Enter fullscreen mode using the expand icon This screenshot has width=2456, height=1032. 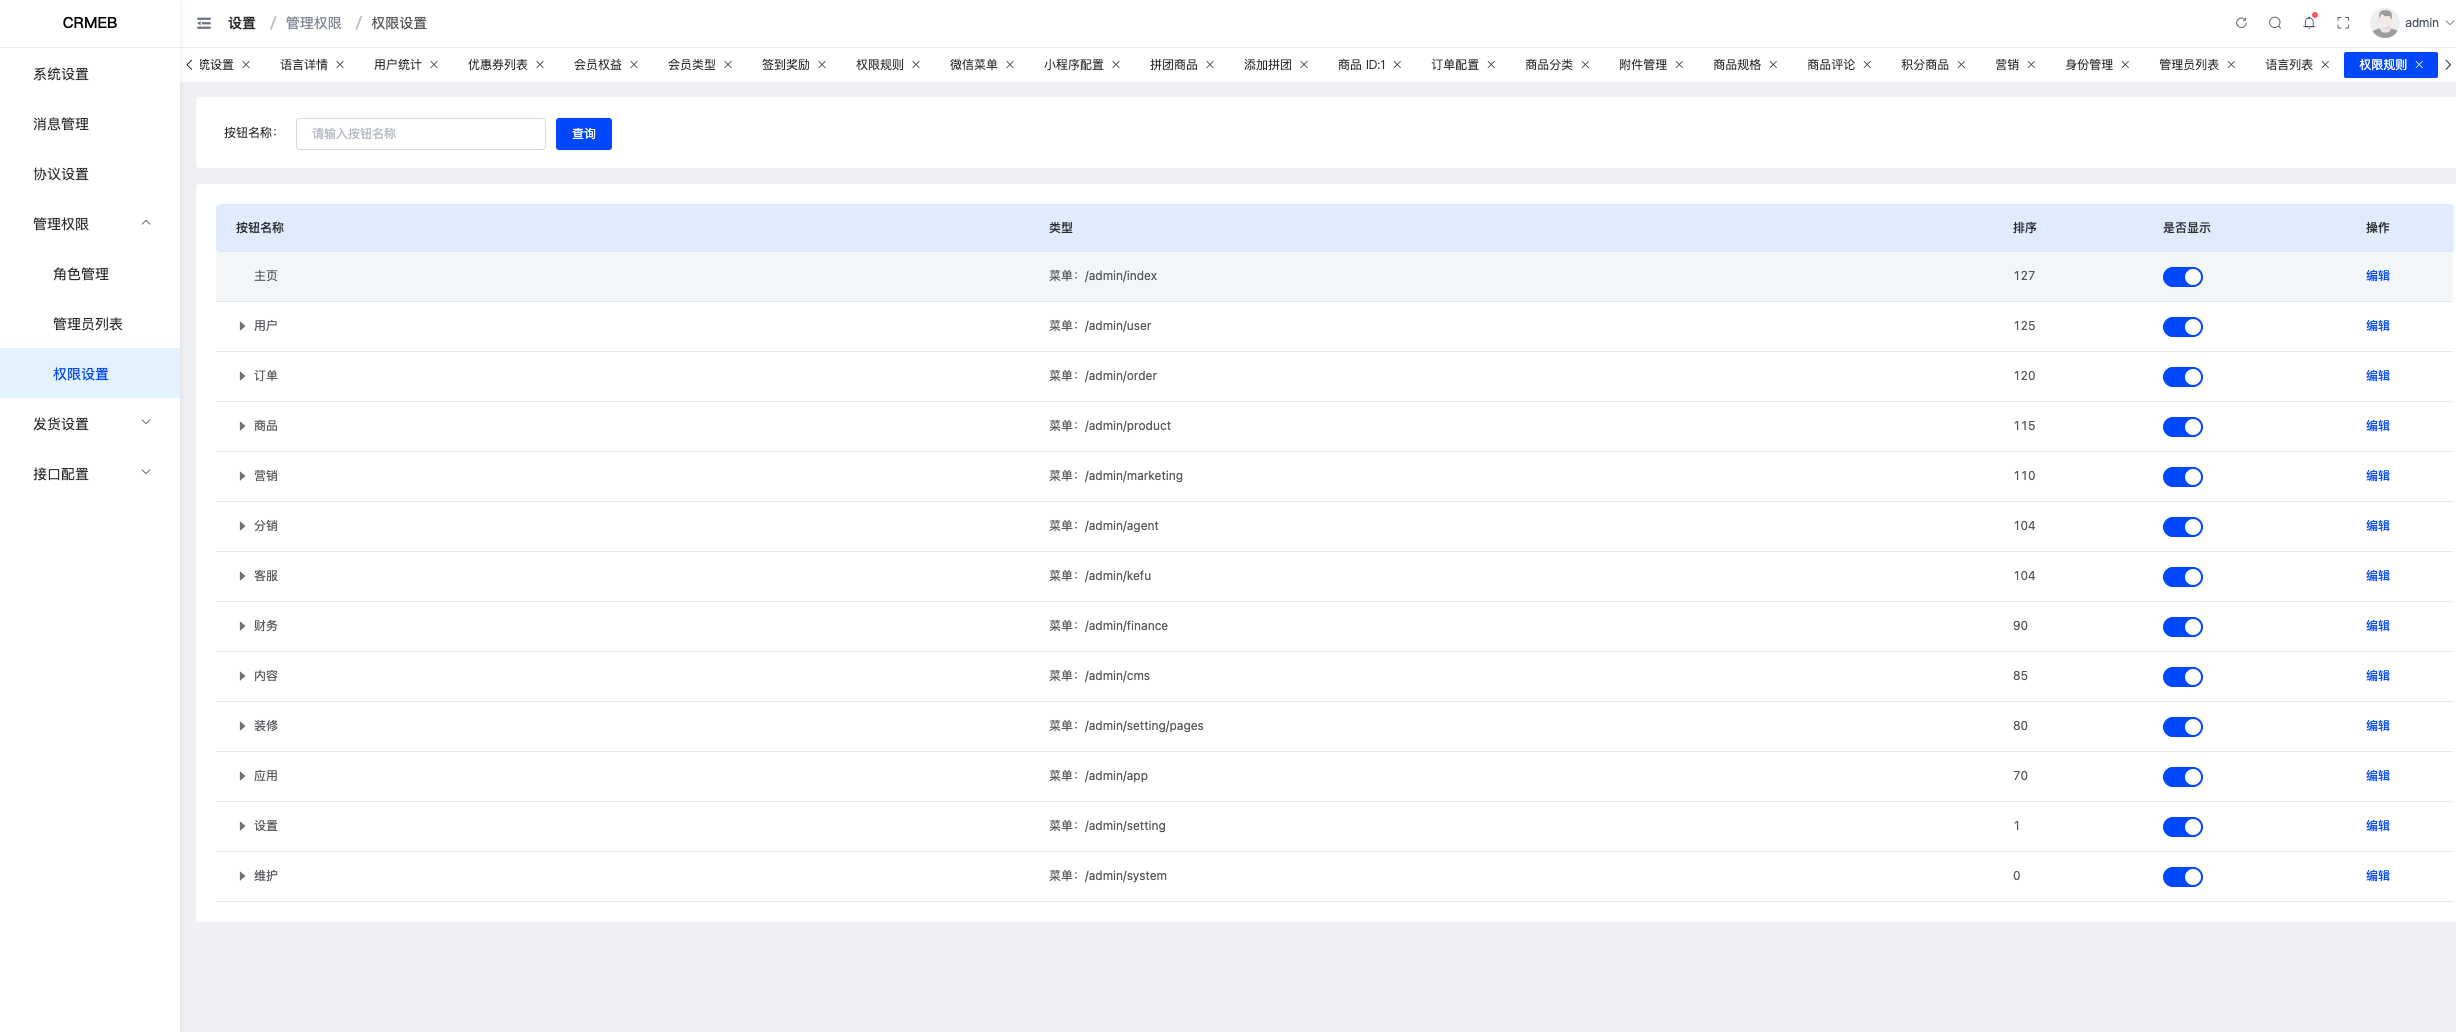click(x=2343, y=23)
